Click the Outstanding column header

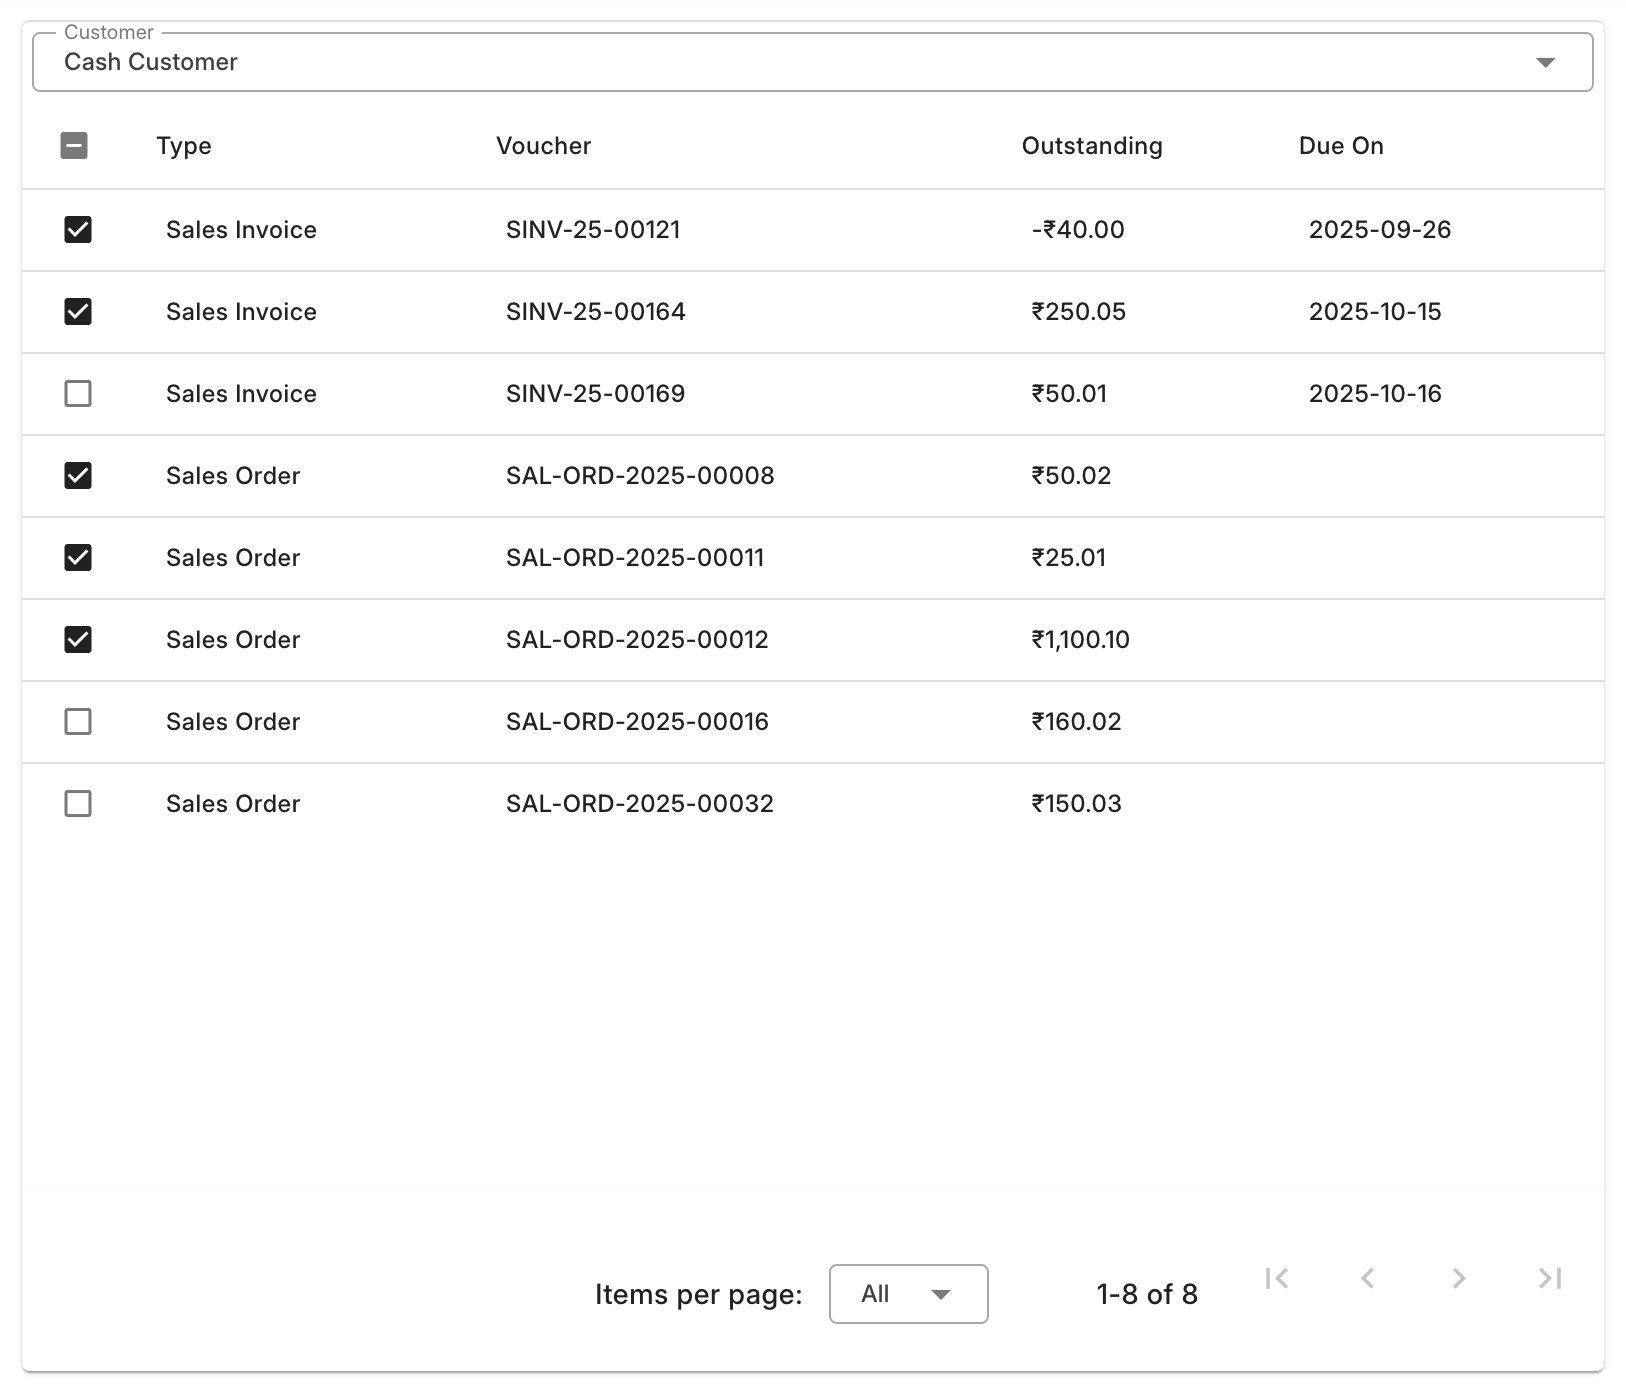tap(1092, 146)
